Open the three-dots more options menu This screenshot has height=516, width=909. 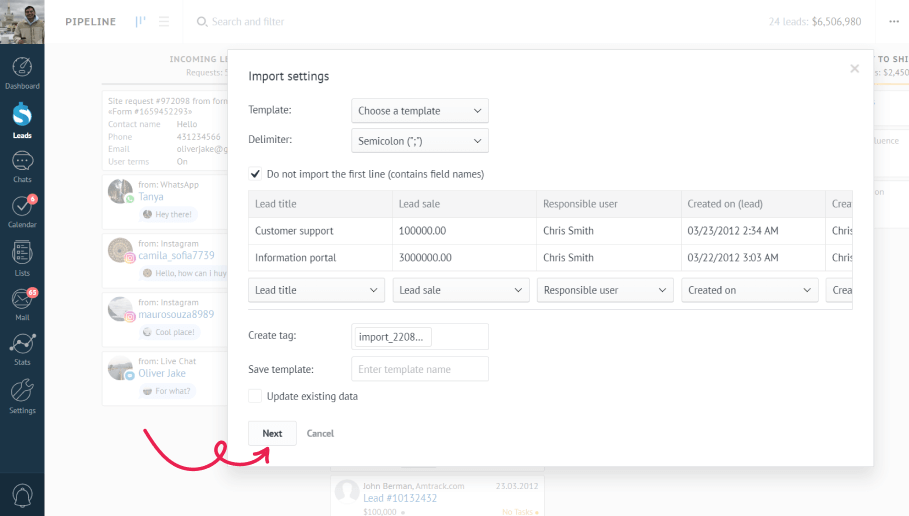[x=893, y=22]
